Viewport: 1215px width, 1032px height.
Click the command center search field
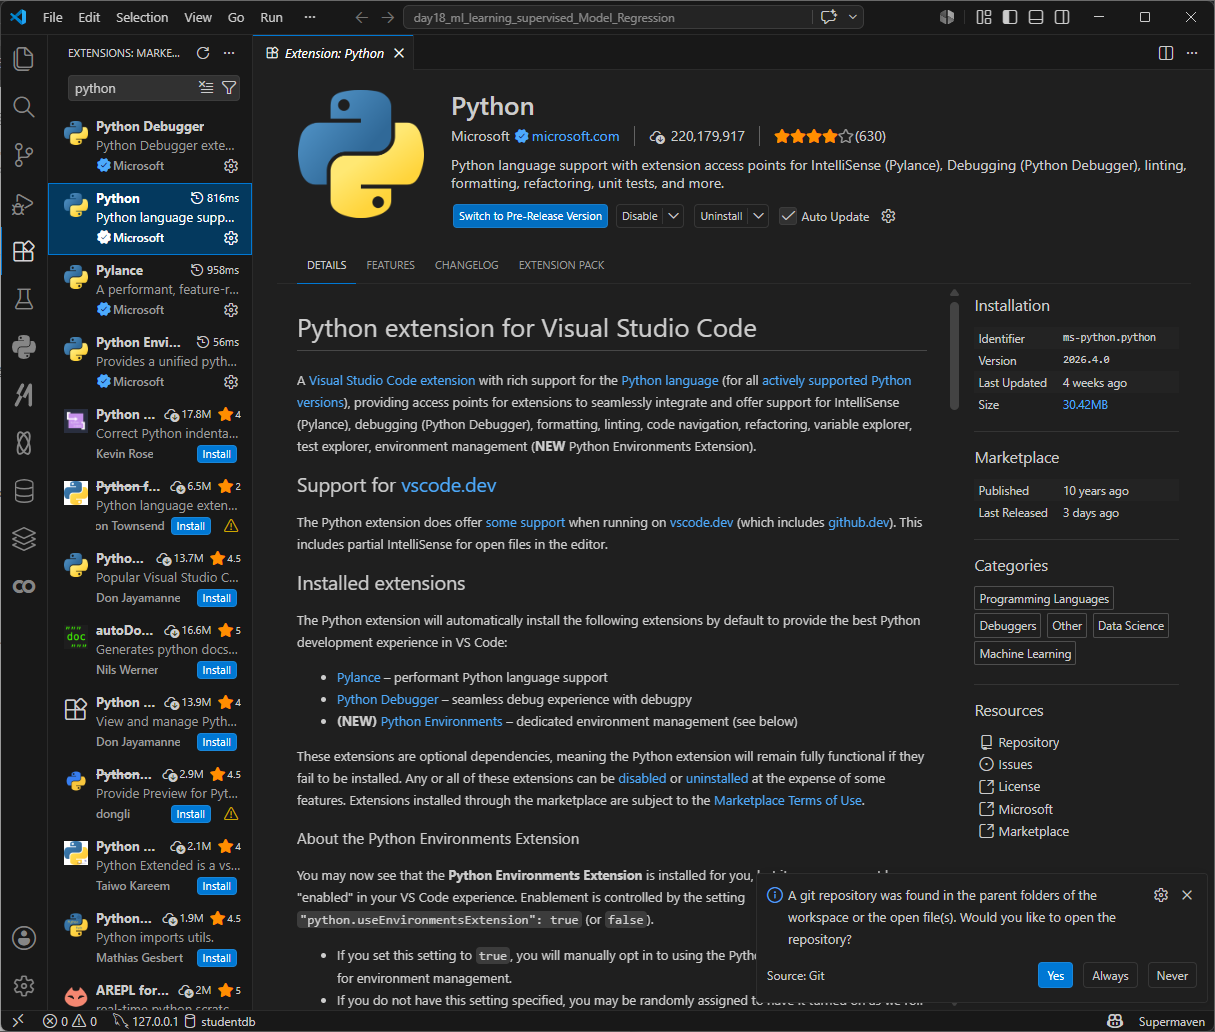coord(607,17)
